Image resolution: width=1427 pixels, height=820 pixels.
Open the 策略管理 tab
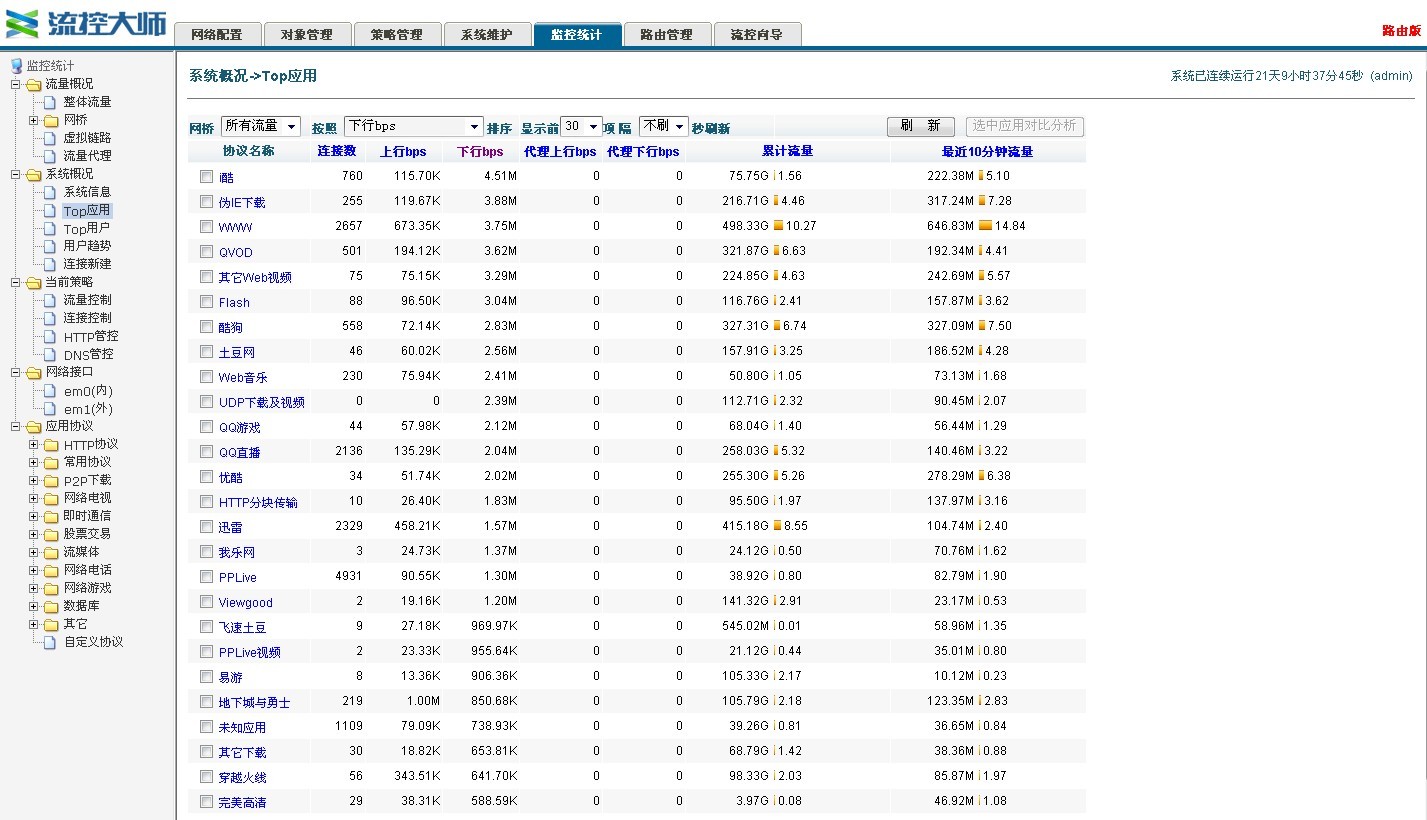click(397, 35)
